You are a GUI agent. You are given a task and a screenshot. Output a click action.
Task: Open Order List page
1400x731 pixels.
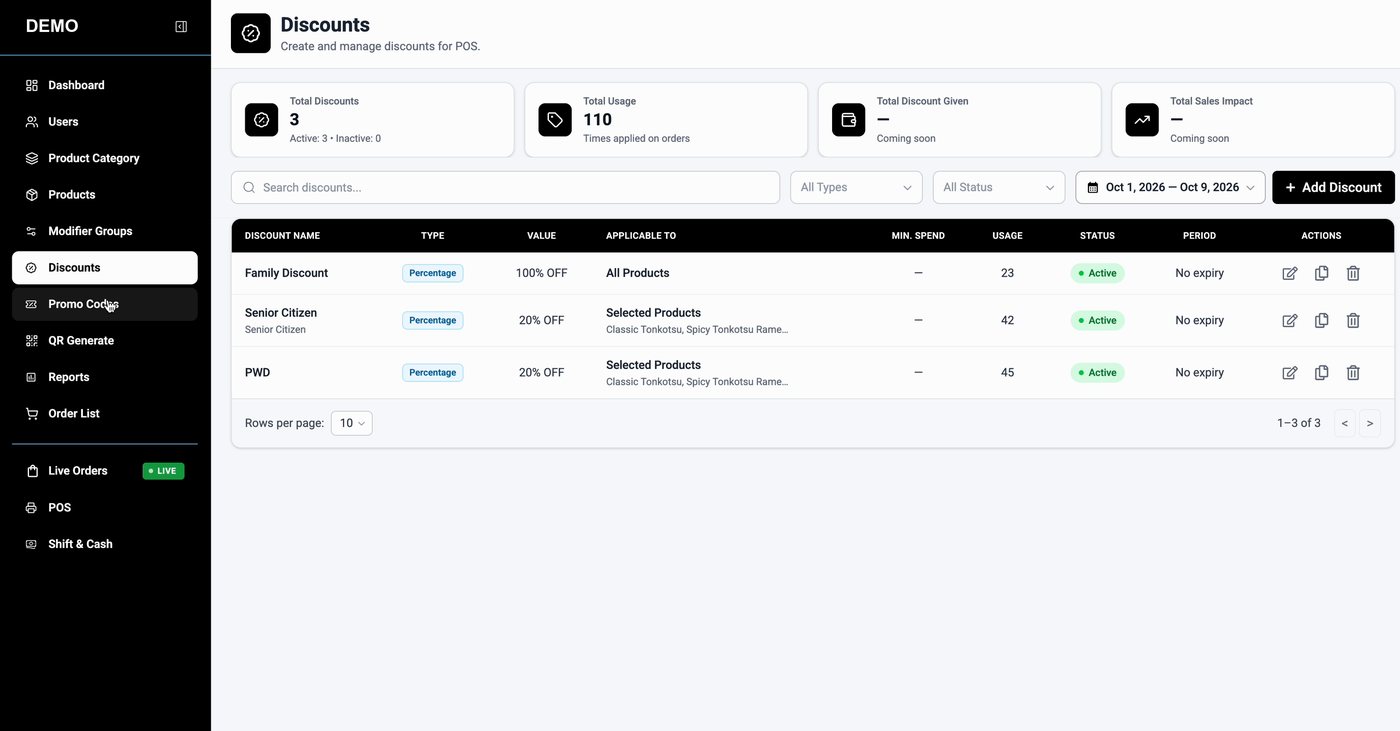105,414
